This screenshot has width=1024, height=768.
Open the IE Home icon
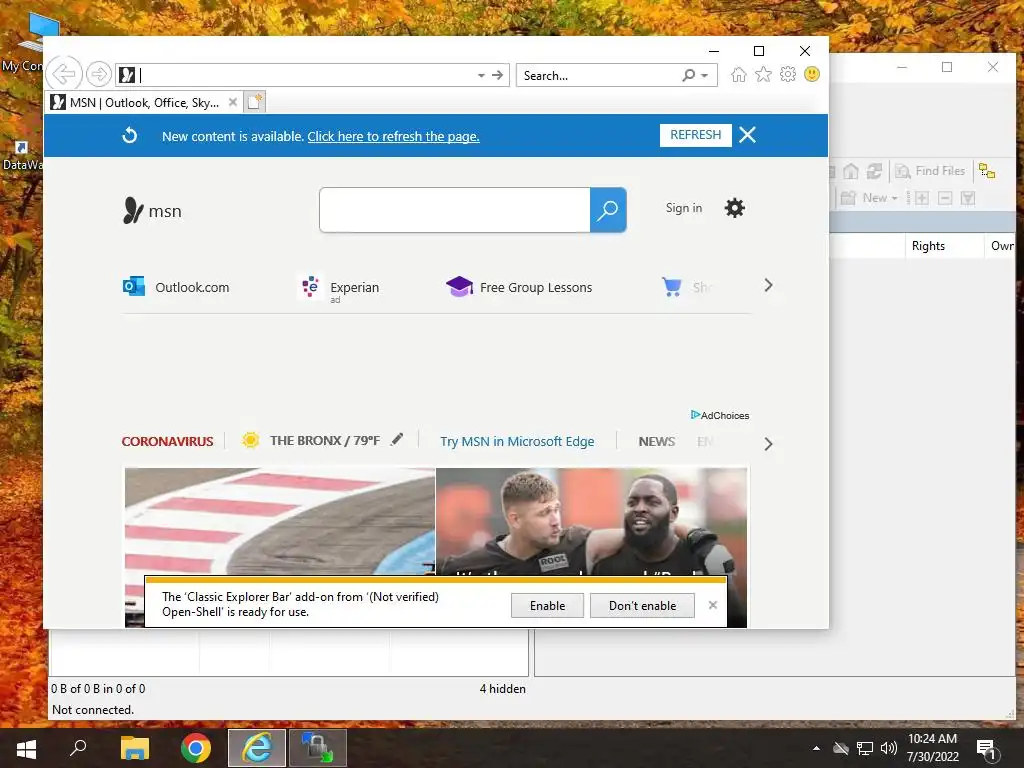point(739,74)
